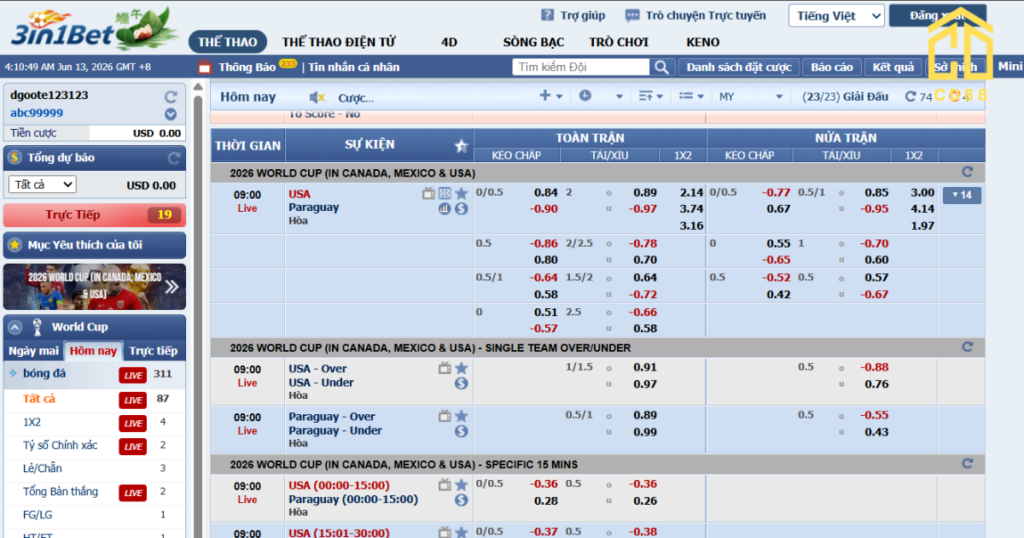Click the search magnifier icon
Viewport: 1024px width, 538px height.
662,67
